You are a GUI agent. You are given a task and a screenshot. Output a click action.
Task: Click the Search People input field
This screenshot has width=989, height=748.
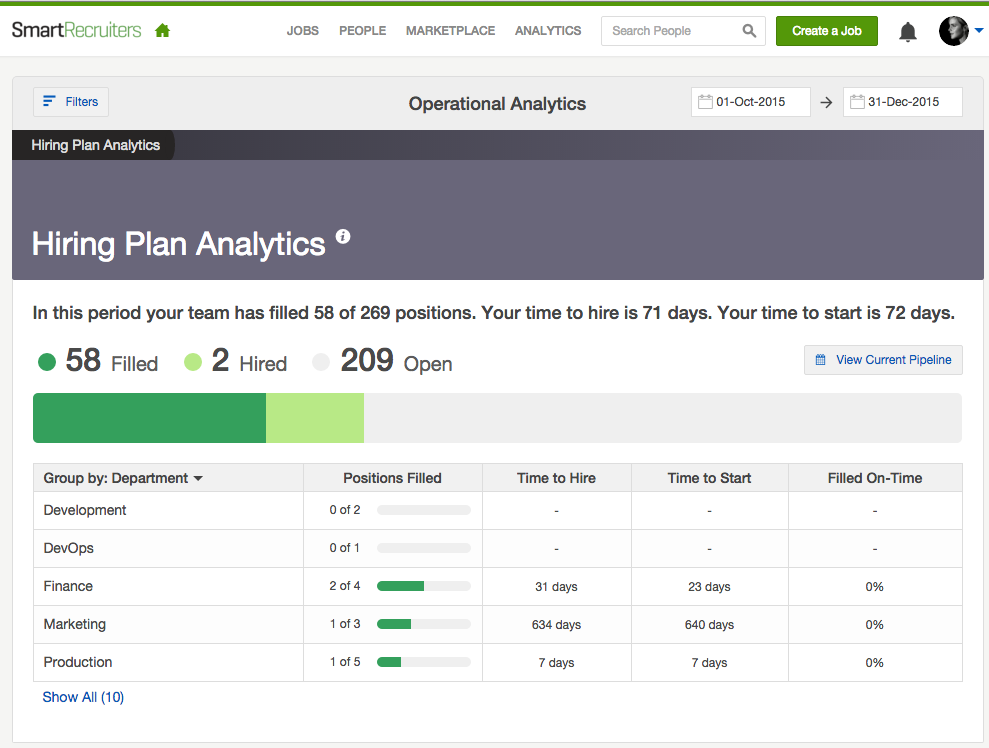(672, 31)
